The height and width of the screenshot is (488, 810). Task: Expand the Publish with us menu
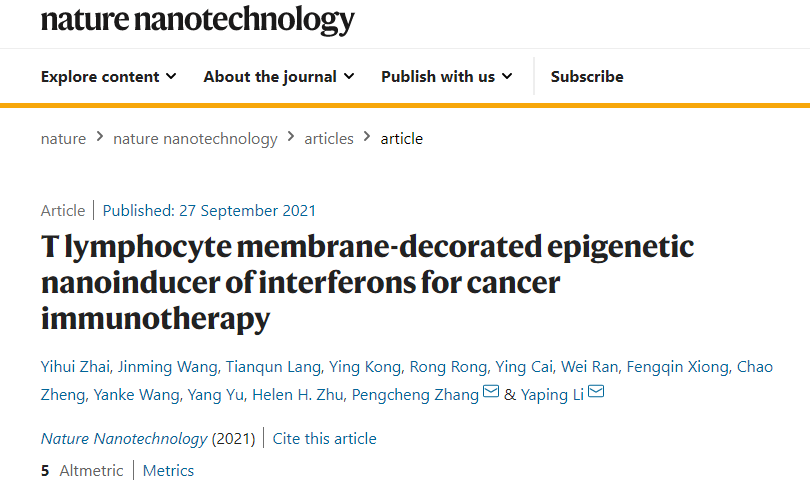(x=446, y=77)
